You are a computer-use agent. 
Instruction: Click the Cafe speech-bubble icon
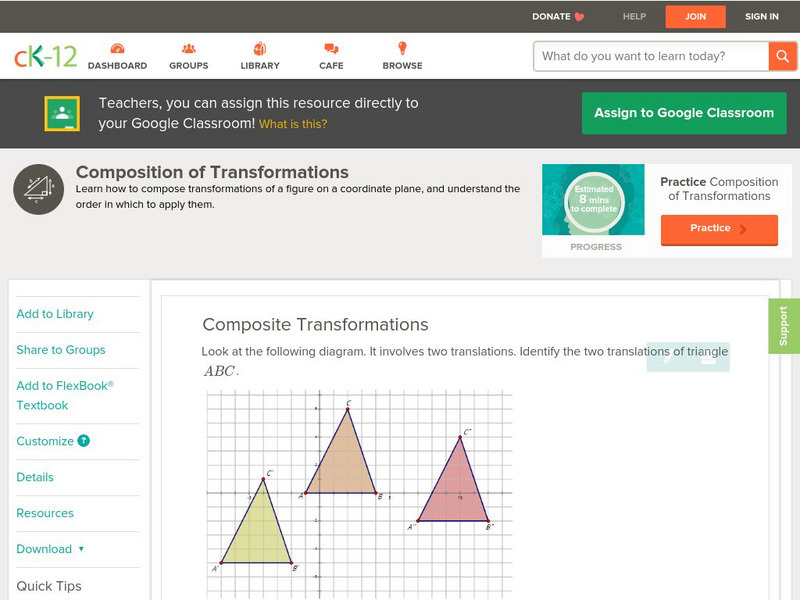[330, 47]
